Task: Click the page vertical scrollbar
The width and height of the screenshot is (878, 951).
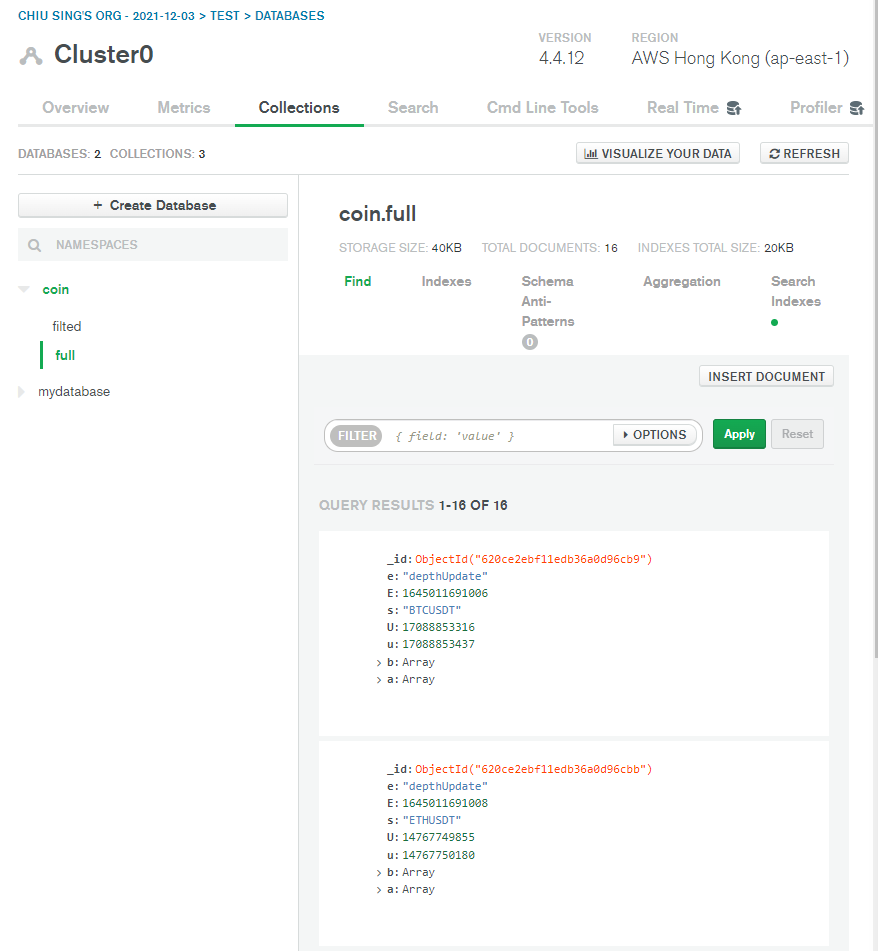Action: 876,328
